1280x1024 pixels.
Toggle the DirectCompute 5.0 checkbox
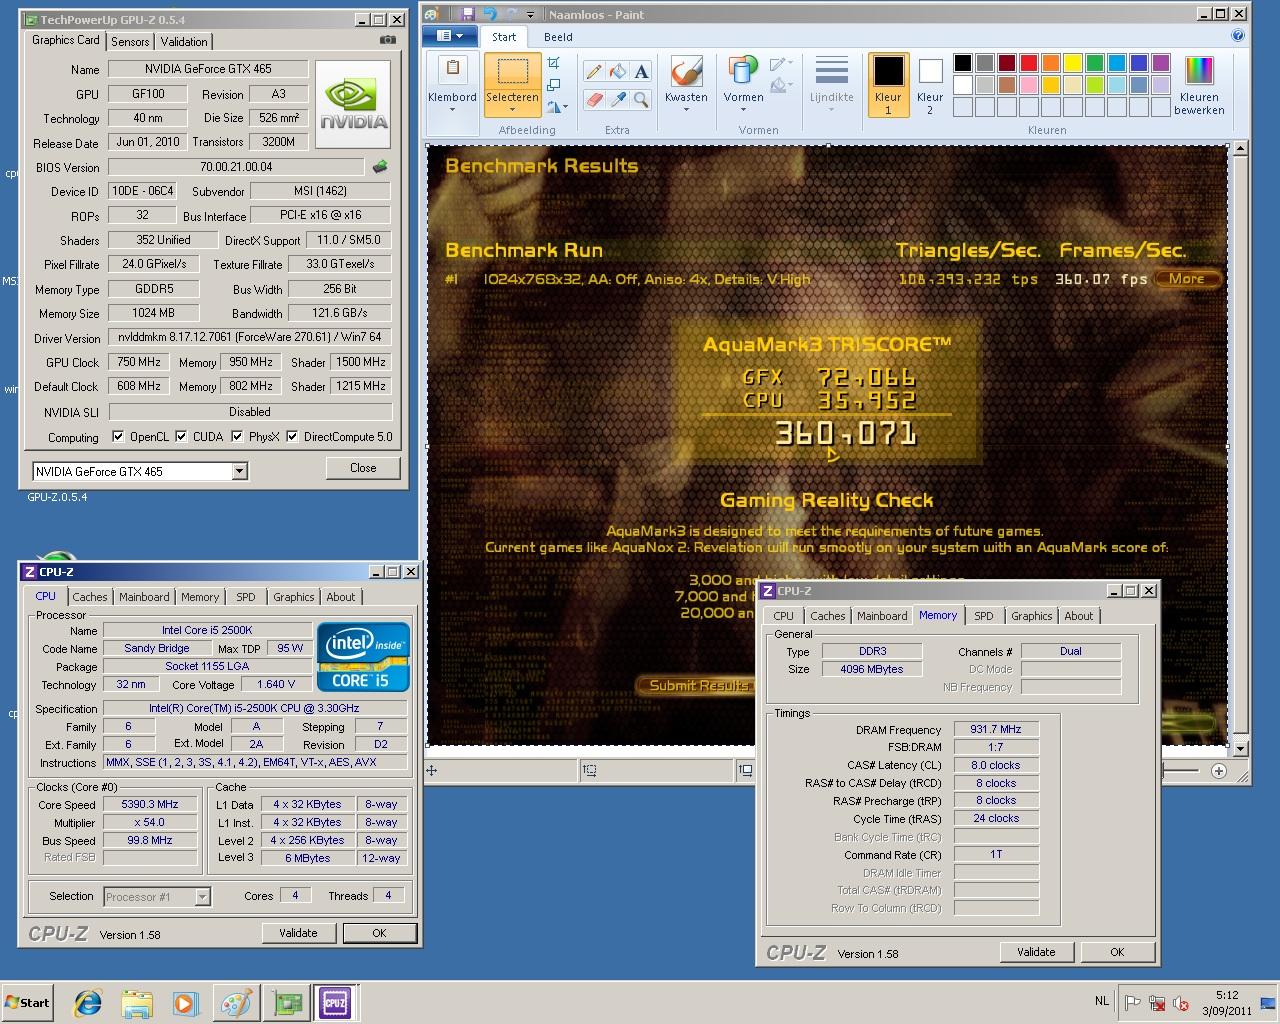pos(292,436)
